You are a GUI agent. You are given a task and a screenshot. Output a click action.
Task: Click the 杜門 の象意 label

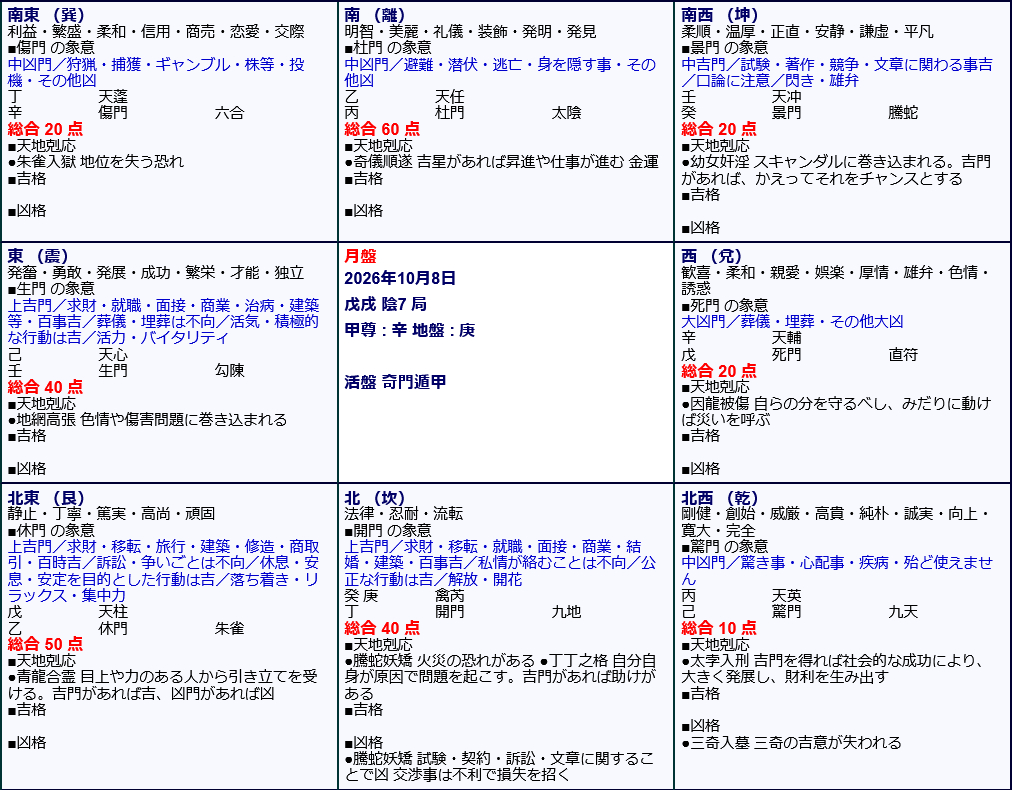(388, 48)
